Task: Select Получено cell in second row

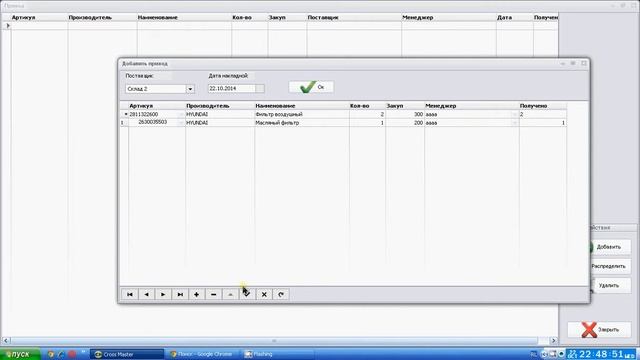Action: 542,122
